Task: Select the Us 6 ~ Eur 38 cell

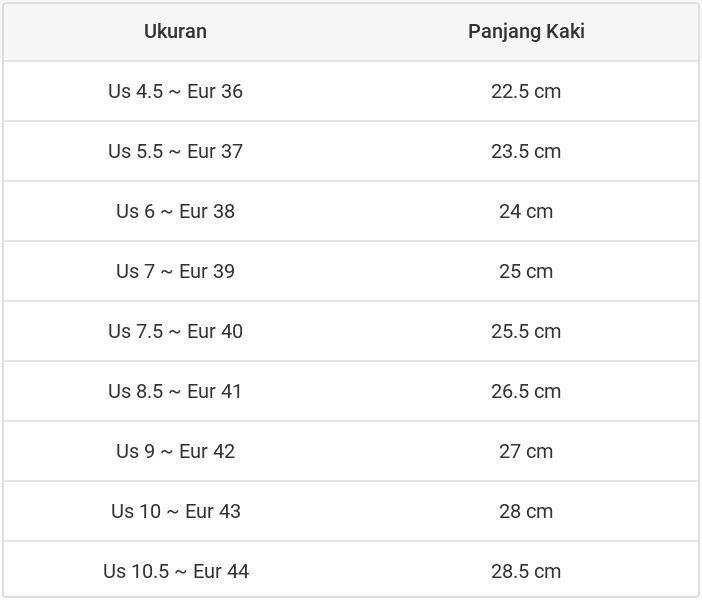Action: [175, 211]
